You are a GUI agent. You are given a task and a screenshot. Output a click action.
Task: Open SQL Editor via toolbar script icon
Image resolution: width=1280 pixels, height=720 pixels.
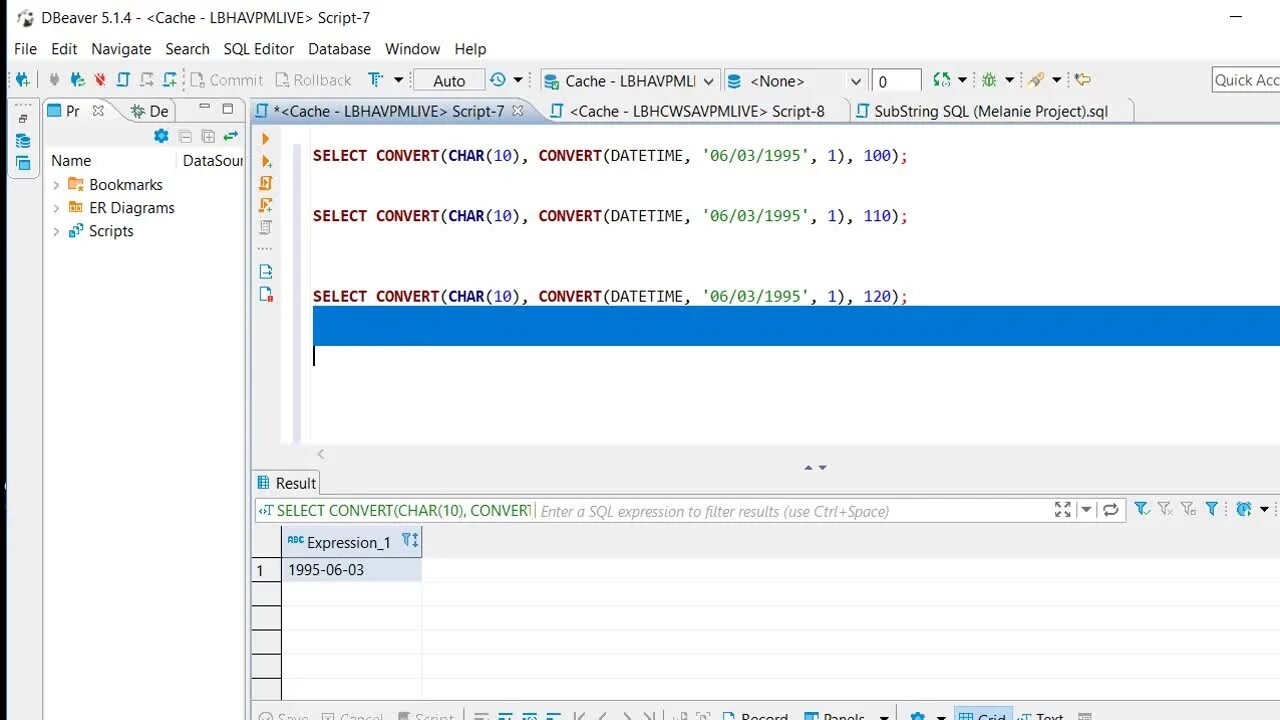123,80
